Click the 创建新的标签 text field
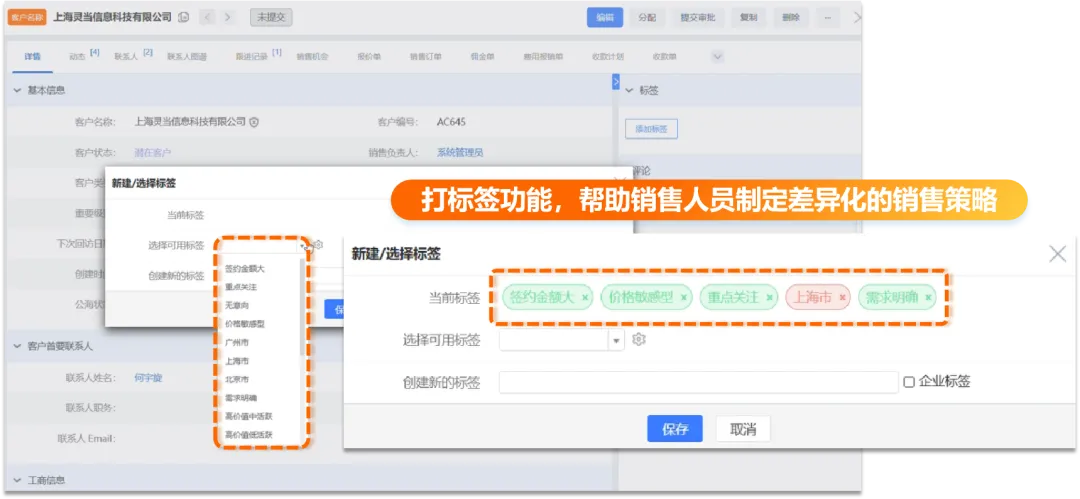 click(x=698, y=382)
